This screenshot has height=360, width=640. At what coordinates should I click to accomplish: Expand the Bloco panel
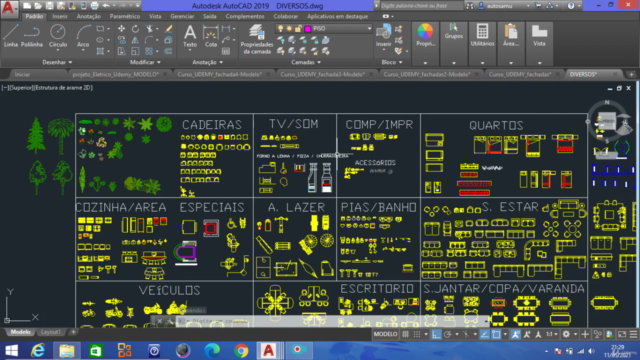click(x=392, y=62)
